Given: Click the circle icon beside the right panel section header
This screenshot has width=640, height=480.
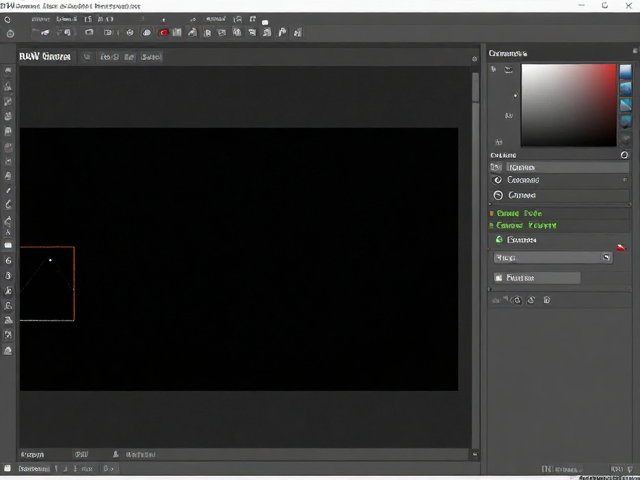Looking at the screenshot, I should coord(624,155).
